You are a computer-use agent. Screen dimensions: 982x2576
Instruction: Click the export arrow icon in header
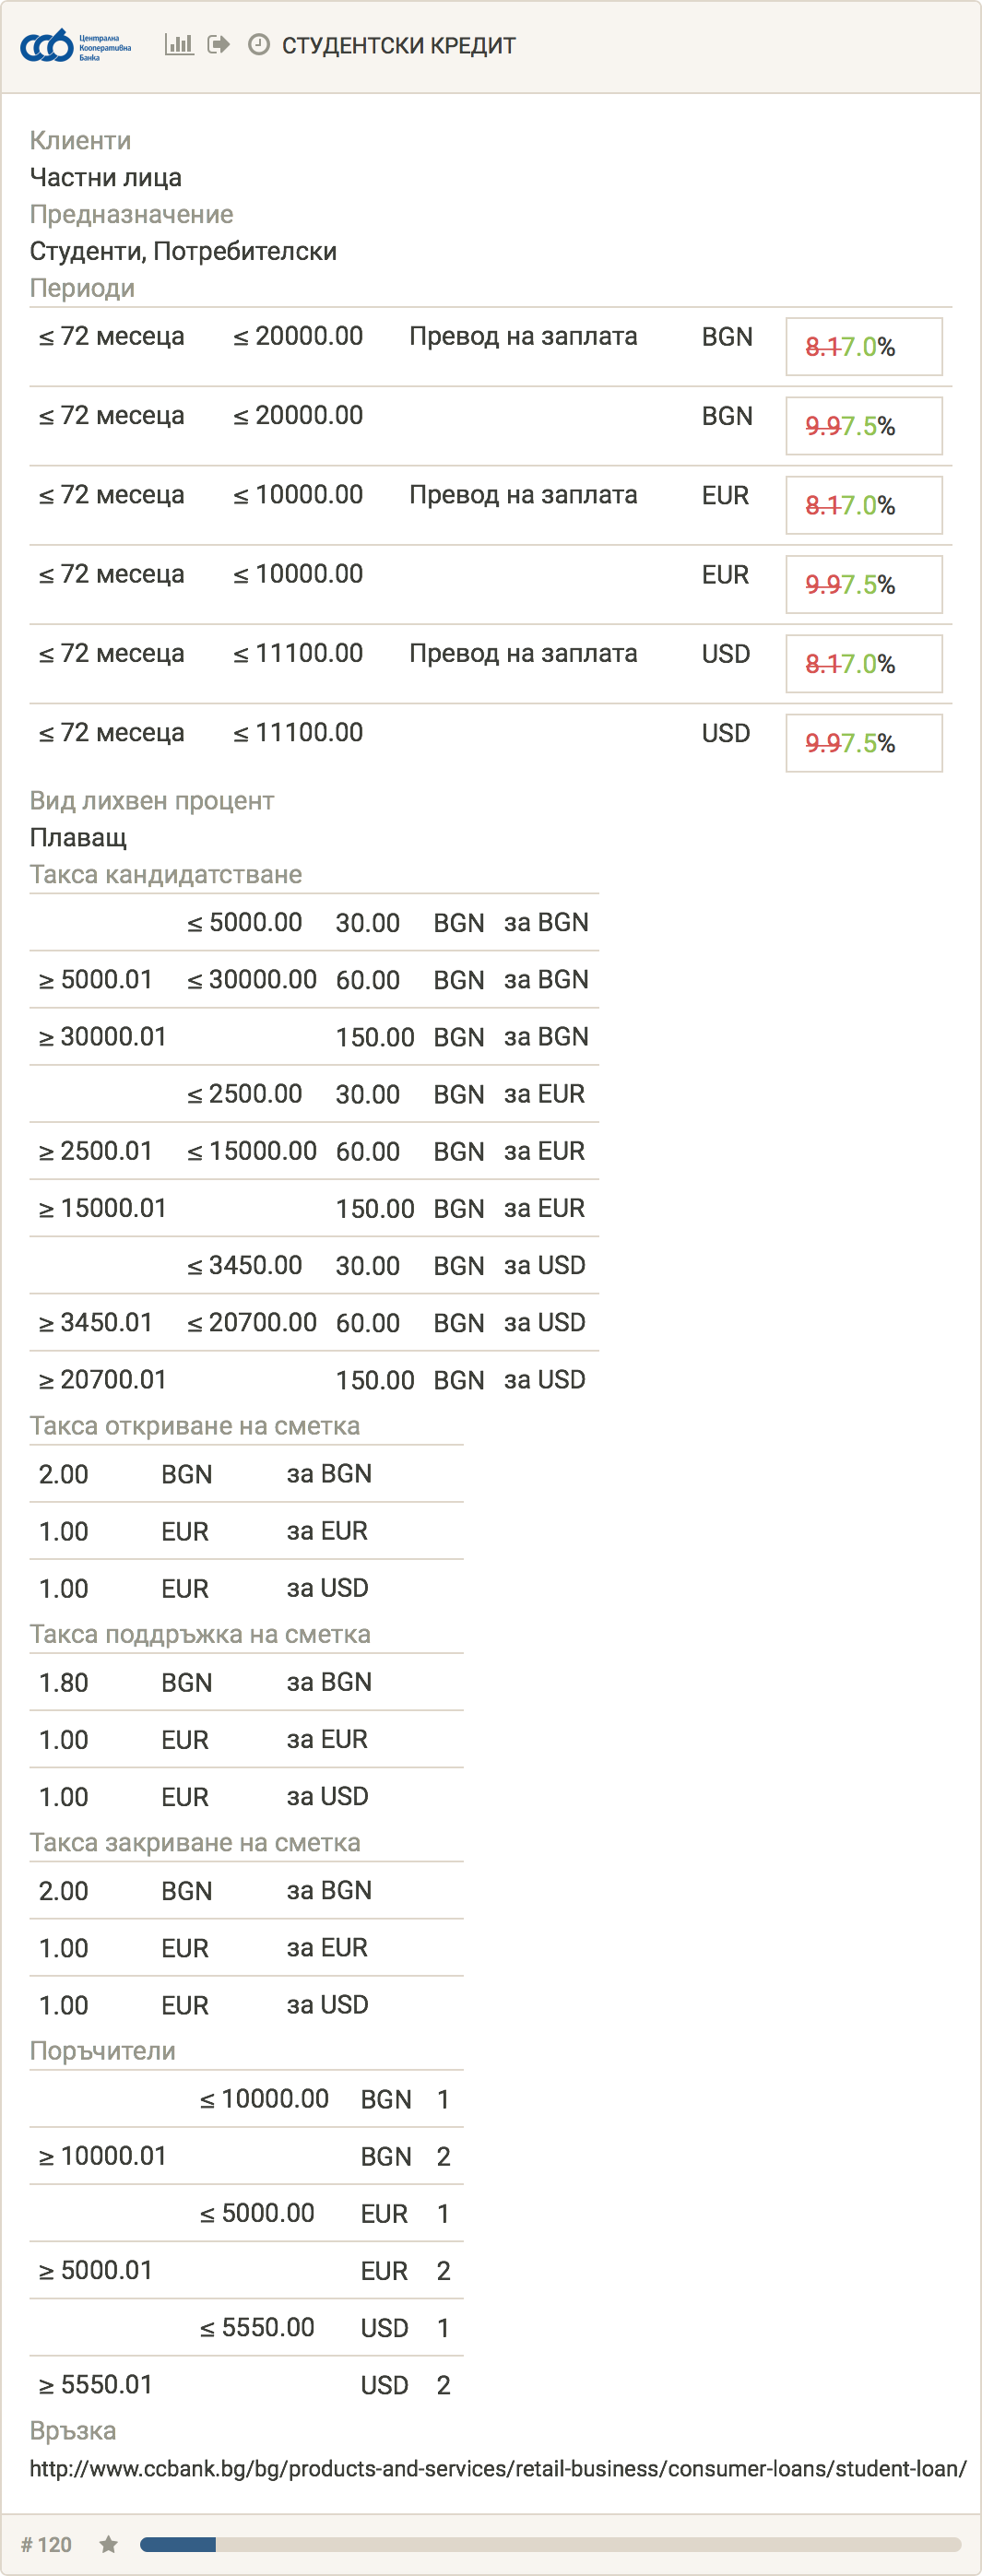click(x=219, y=45)
